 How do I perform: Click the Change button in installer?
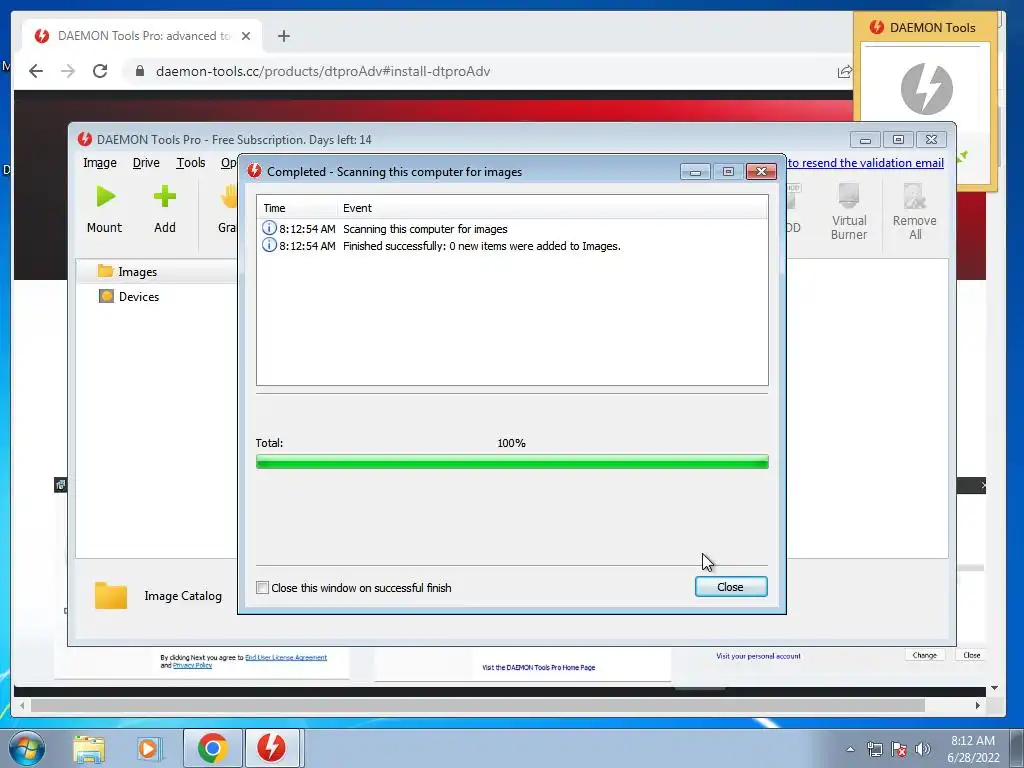pyautogui.click(x=924, y=655)
